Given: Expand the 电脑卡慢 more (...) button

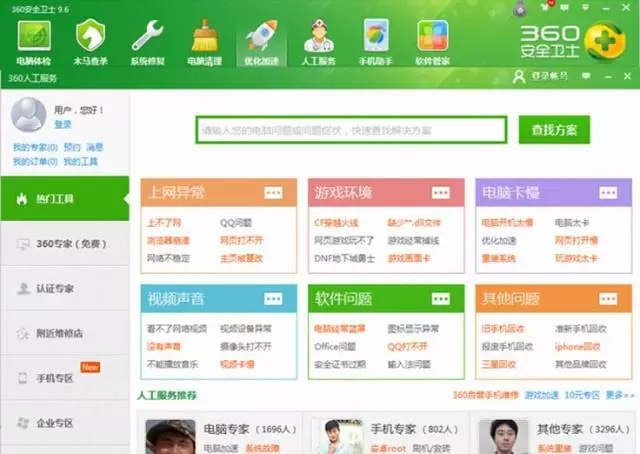Looking at the screenshot, I should click(608, 192).
